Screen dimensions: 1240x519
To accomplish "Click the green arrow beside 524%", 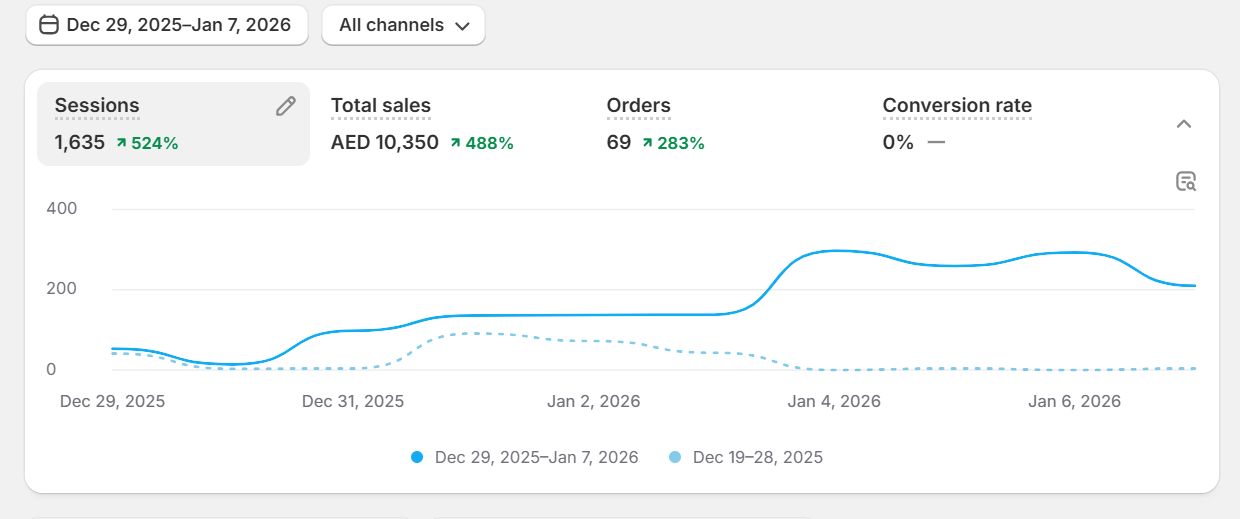I will (x=121, y=143).
